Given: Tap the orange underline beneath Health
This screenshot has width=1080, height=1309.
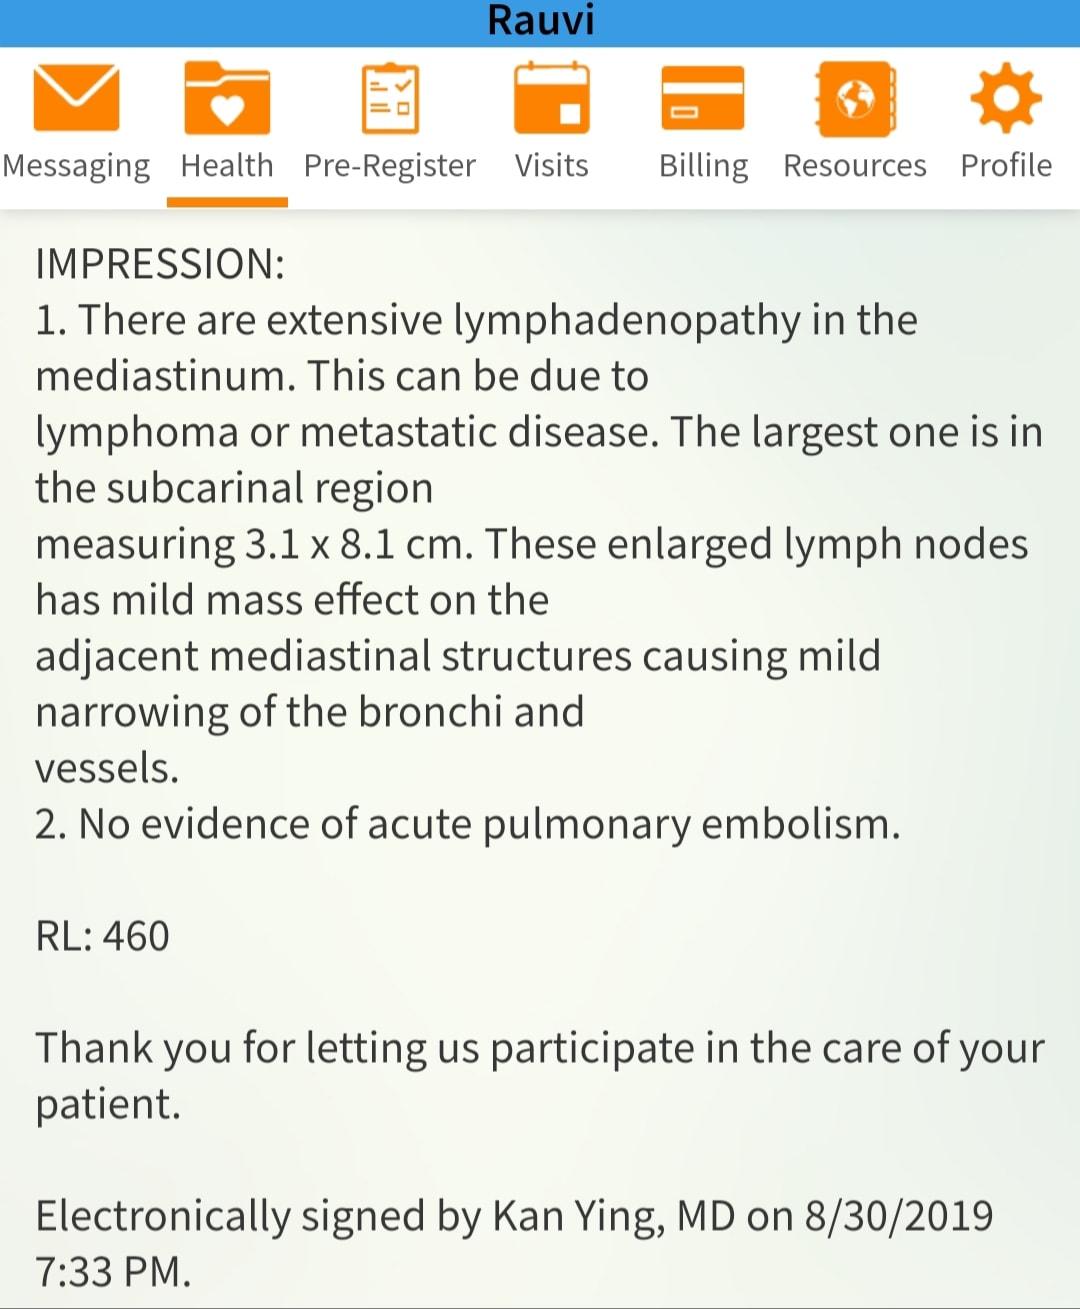Looking at the screenshot, I should (x=227, y=203).
